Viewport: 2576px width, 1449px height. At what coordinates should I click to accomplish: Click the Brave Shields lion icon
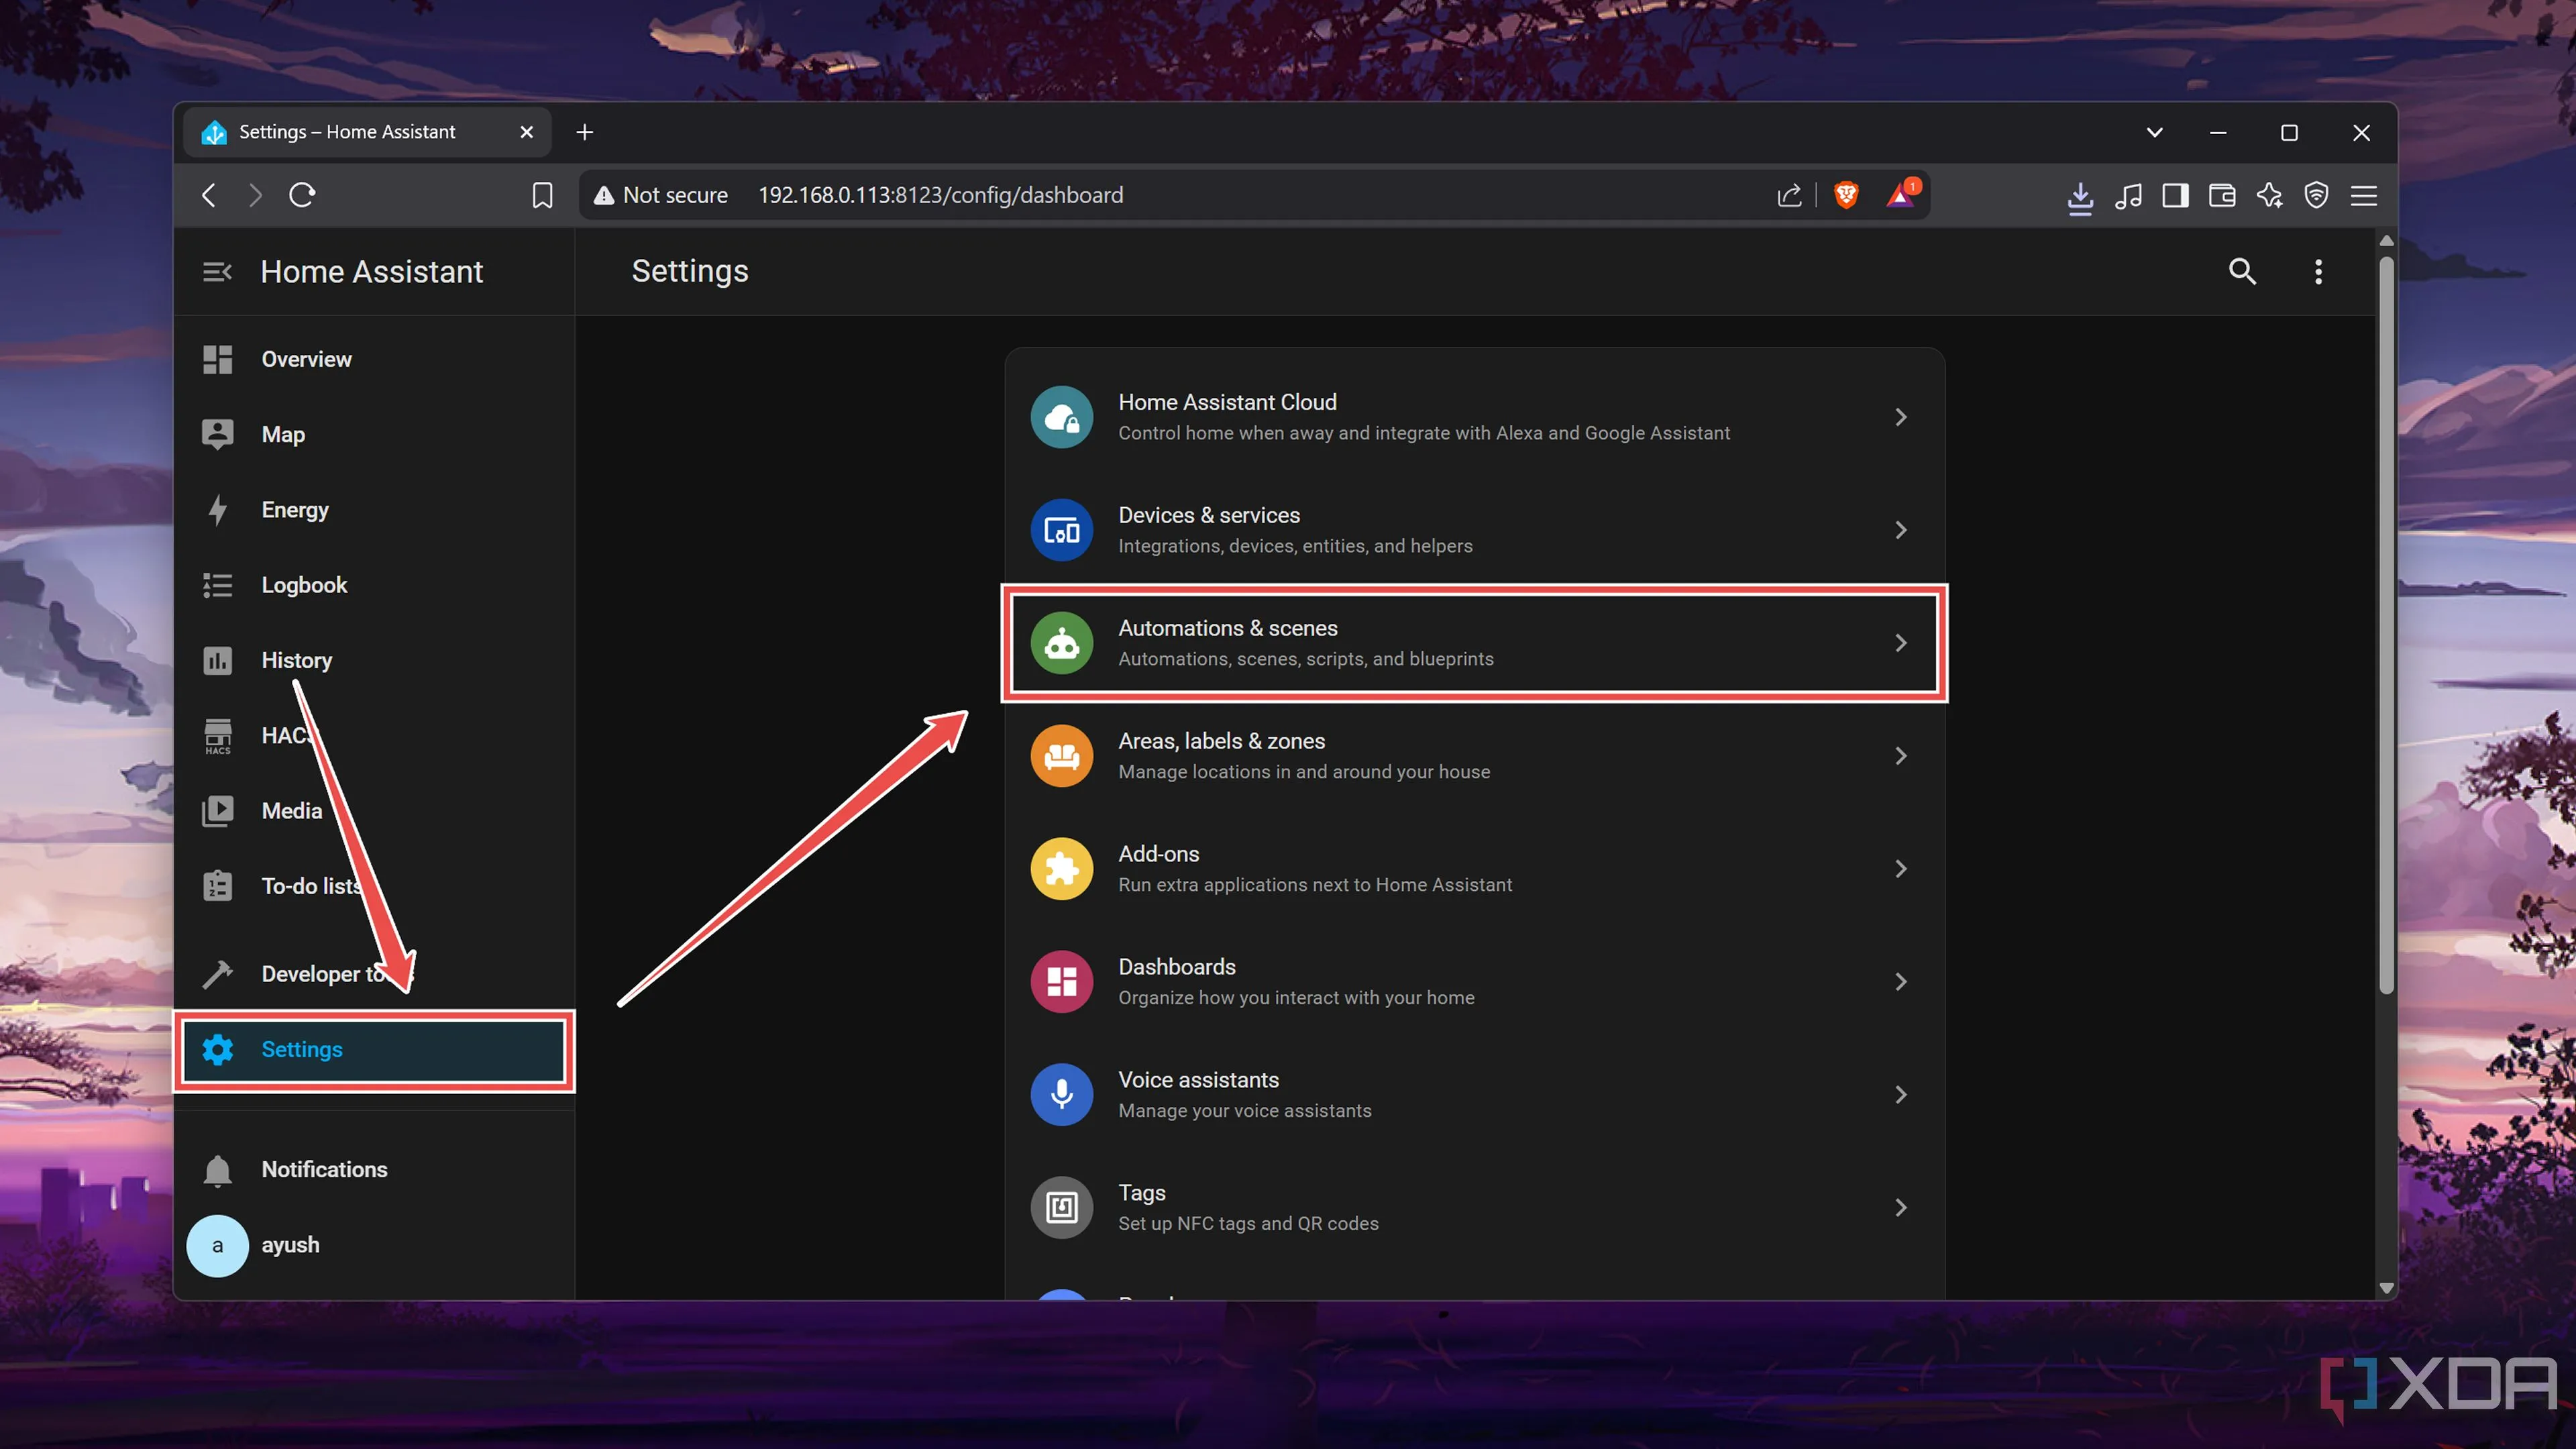pyautogui.click(x=1846, y=195)
